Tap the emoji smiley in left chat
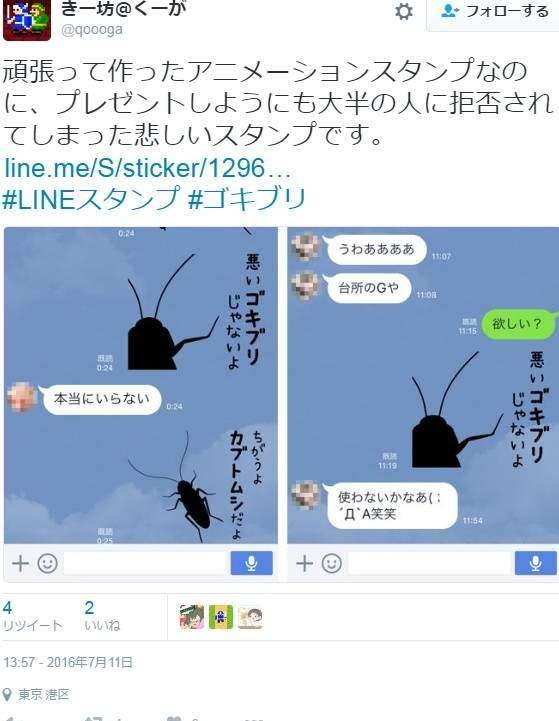Screen dimensions: 559x721 pyautogui.click(x=47, y=563)
